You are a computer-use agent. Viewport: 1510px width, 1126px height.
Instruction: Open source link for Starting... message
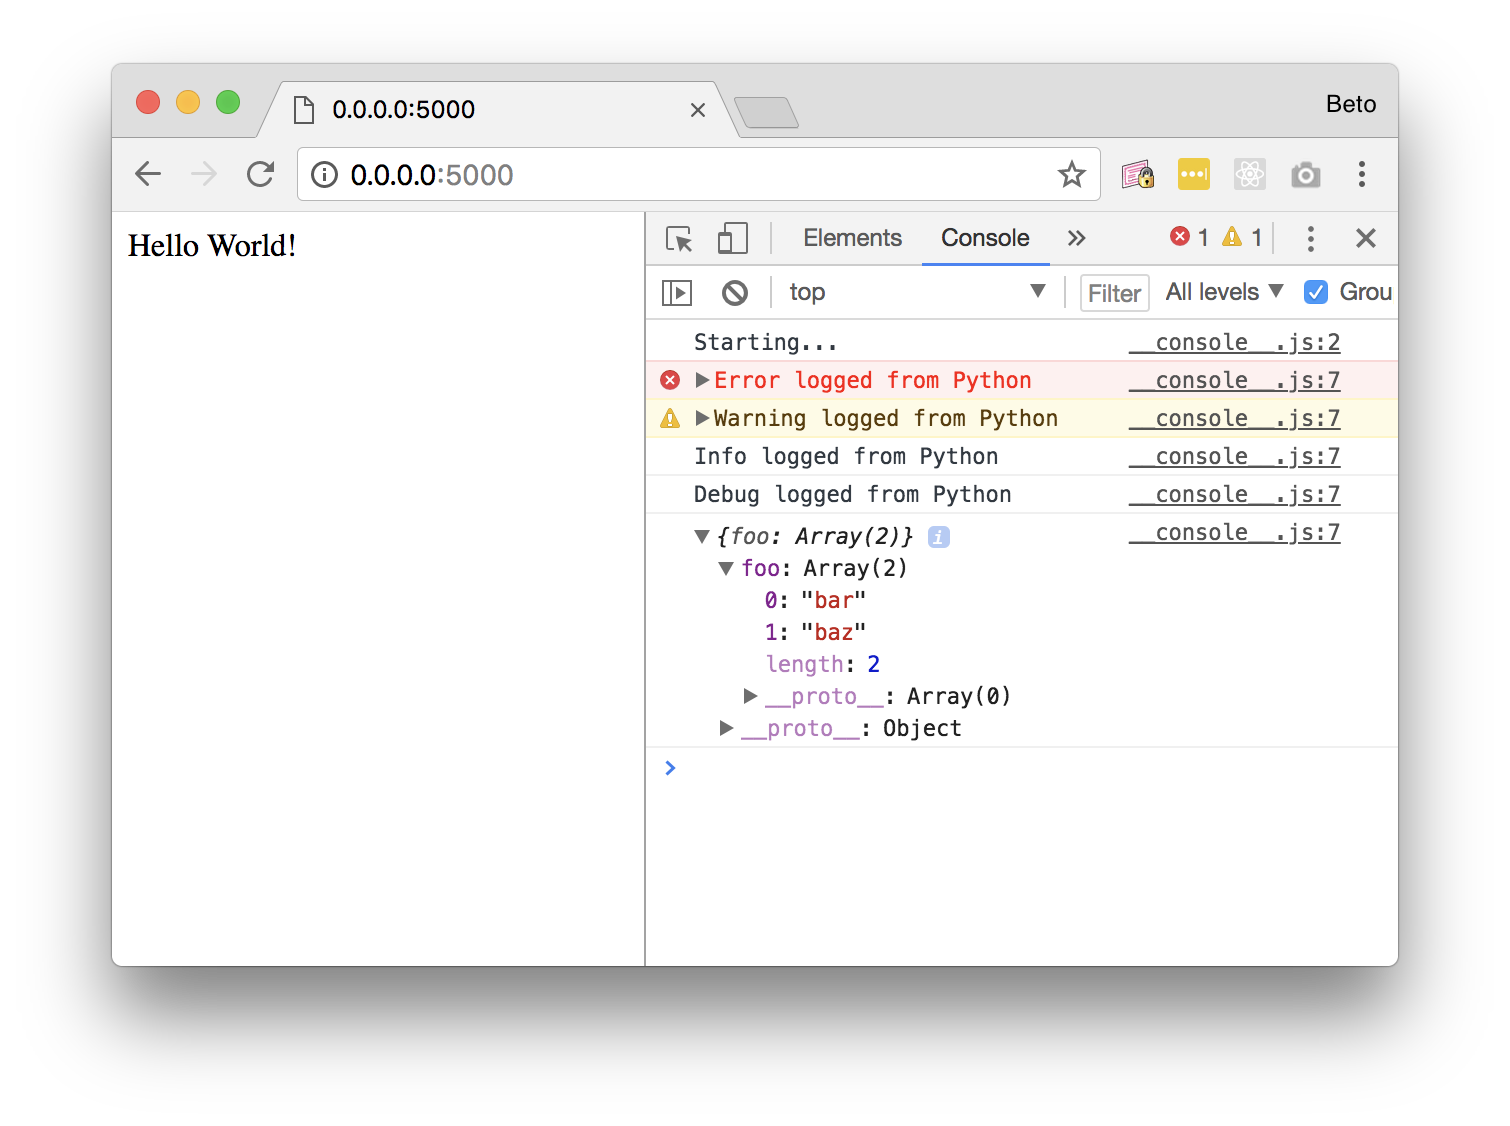tap(1234, 342)
